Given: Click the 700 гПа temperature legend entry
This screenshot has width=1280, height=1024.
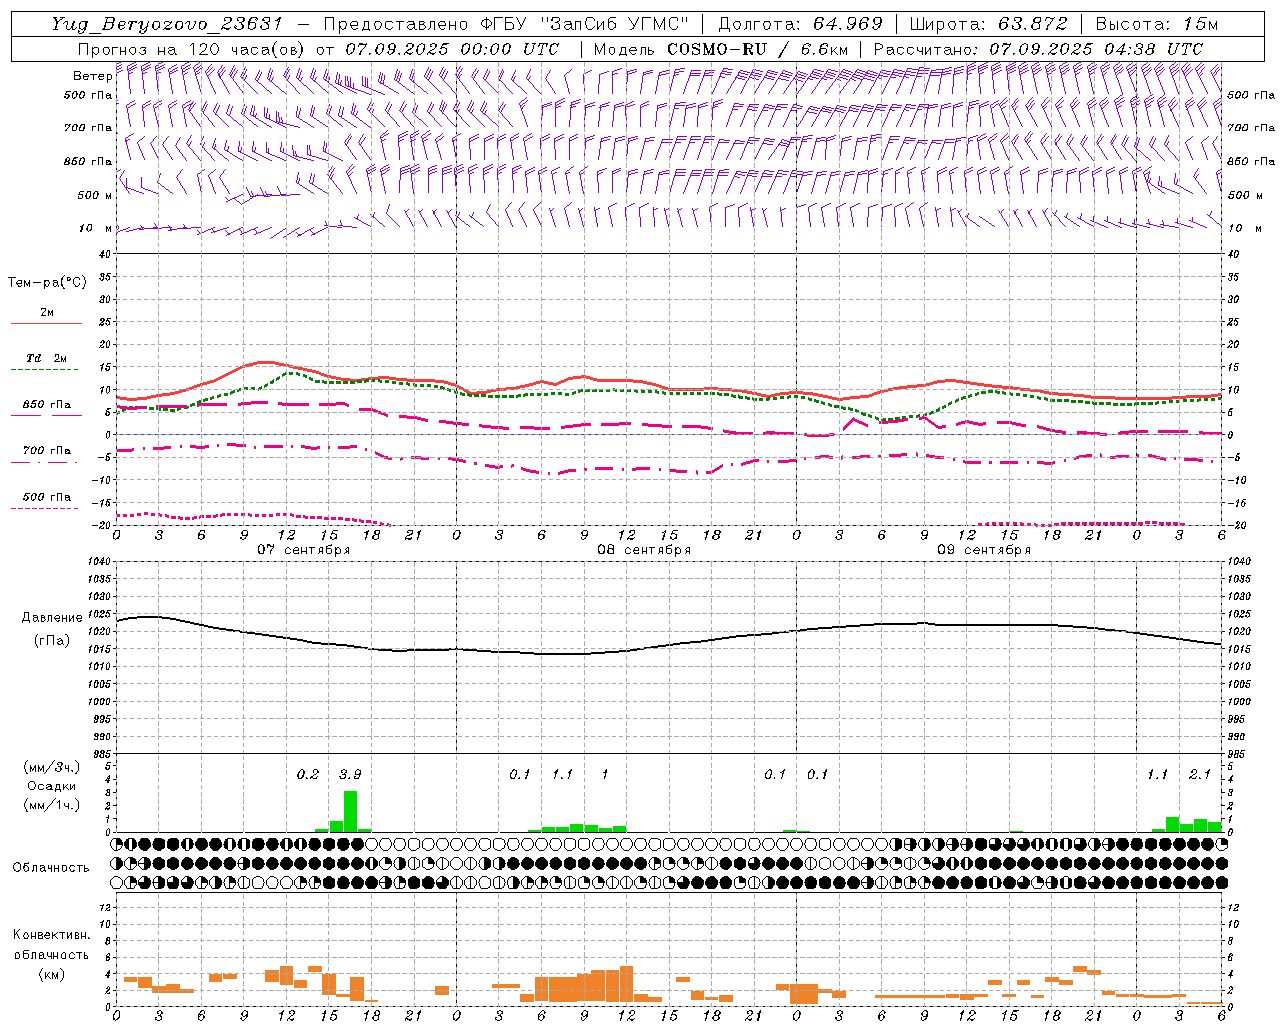Looking at the screenshot, I should pos(47,451).
